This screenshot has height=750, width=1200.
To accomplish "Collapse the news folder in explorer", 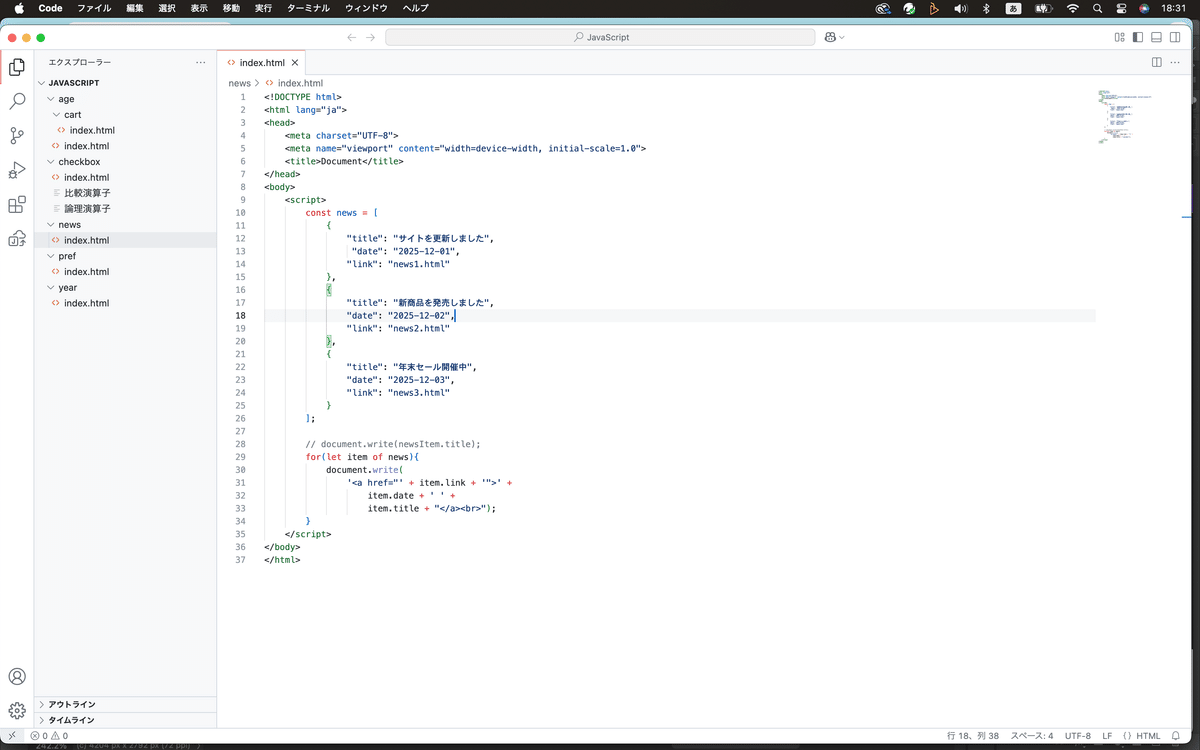I will tap(69, 225).
